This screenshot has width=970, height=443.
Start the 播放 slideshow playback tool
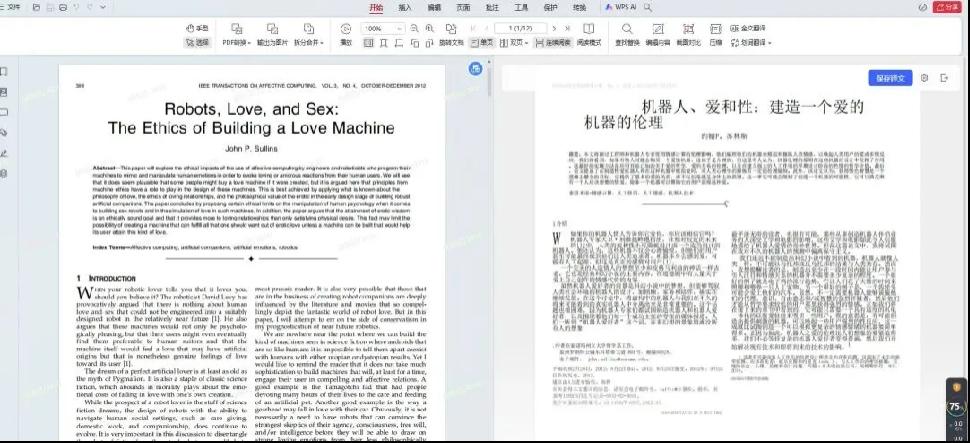(346, 35)
